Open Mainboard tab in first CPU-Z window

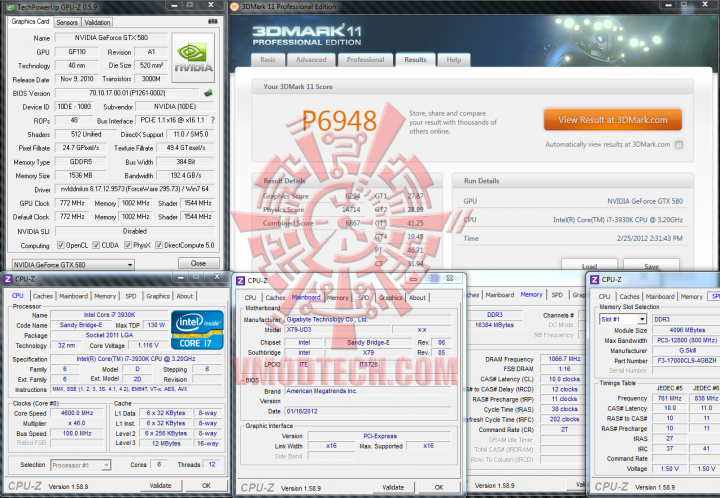click(73, 296)
